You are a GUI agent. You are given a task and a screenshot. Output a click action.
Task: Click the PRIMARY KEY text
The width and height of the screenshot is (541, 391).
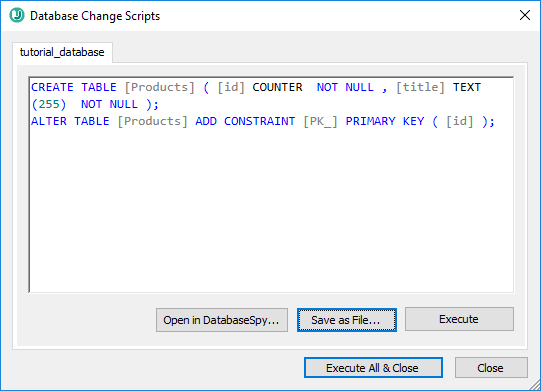pos(385,121)
